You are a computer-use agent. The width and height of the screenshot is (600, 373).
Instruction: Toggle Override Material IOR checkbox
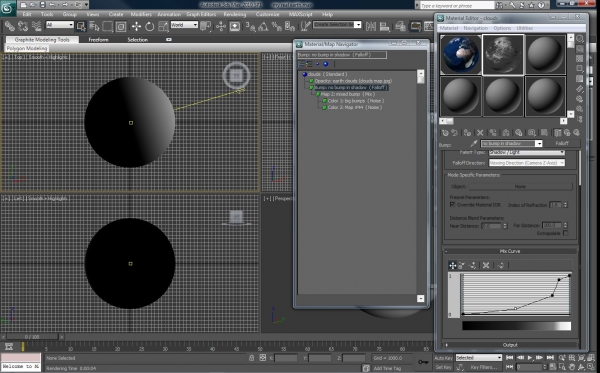click(x=453, y=205)
